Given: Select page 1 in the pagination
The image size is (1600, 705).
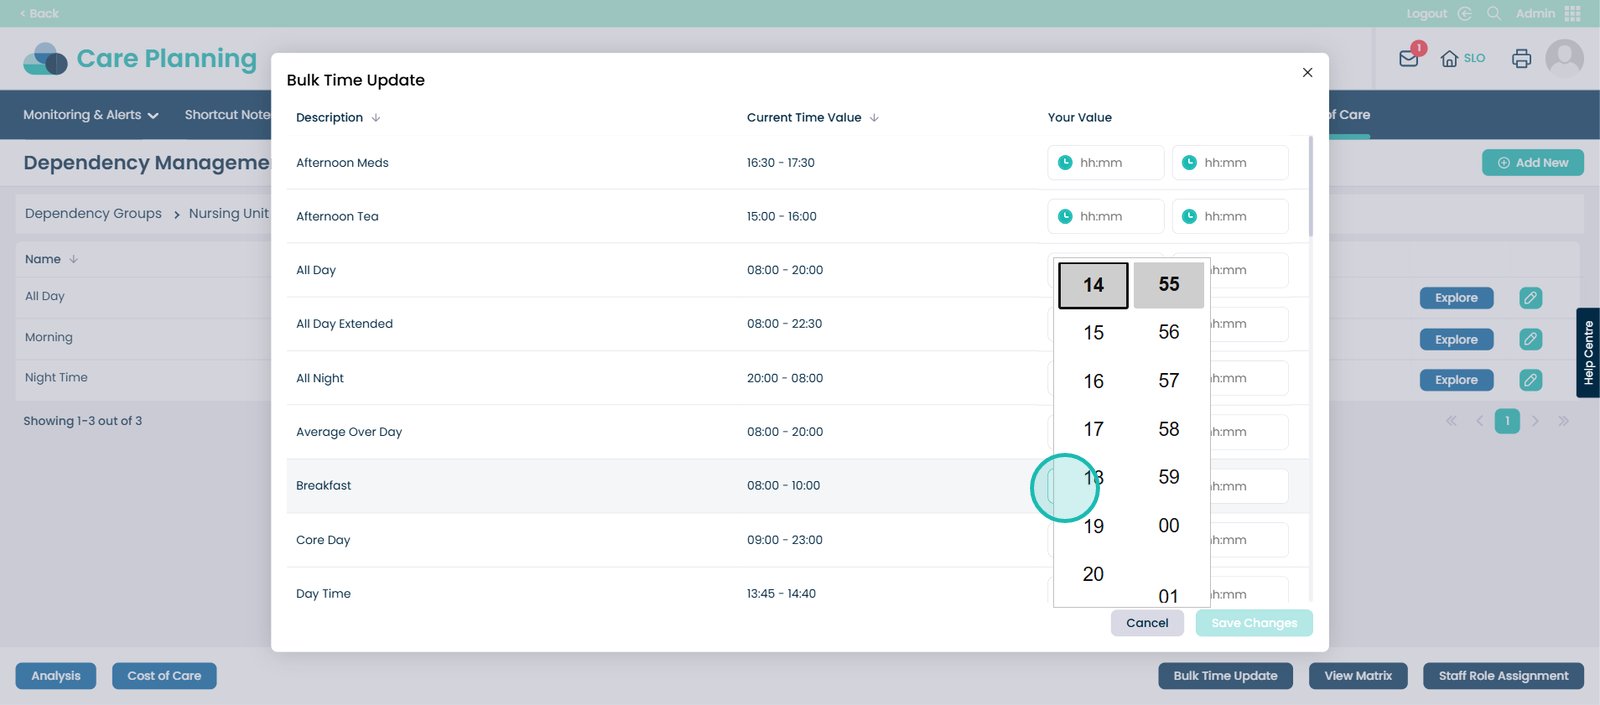Looking at the screenshot, I should tap(1507, 421).
